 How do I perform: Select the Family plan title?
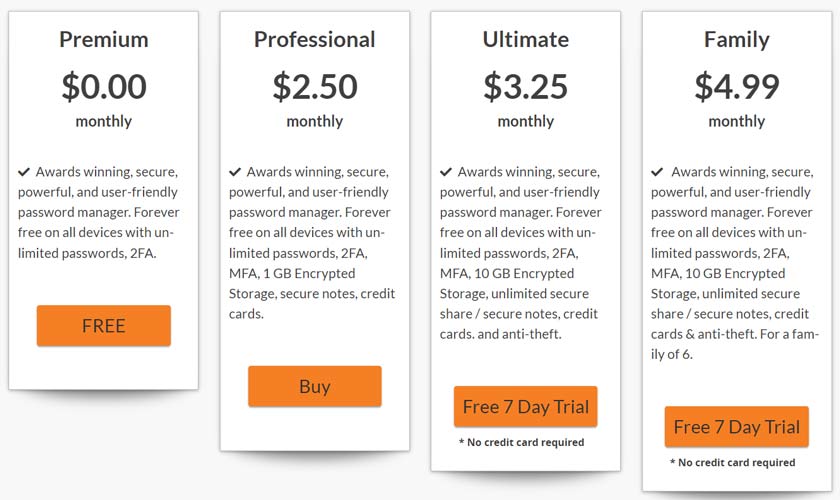737,40
